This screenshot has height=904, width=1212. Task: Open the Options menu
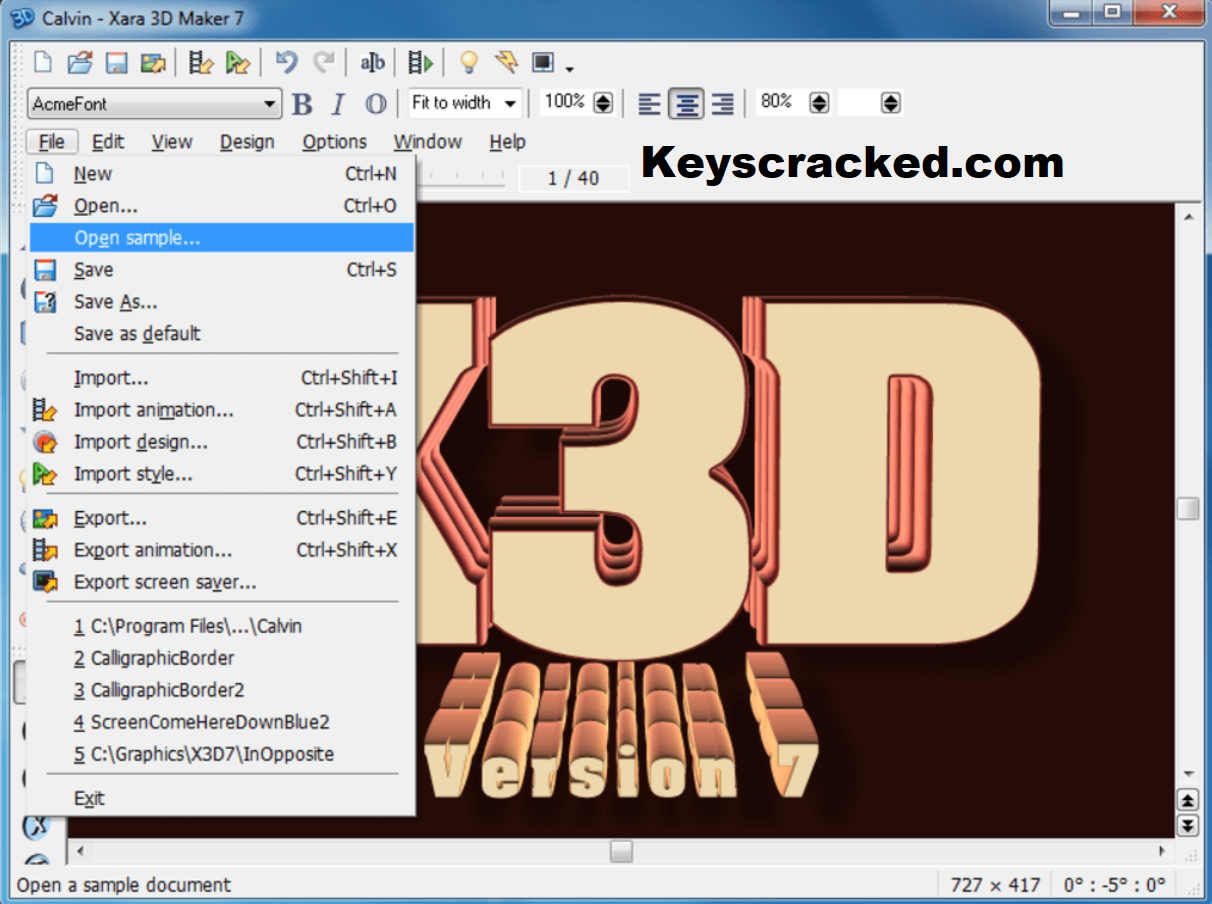pos(334,142)
